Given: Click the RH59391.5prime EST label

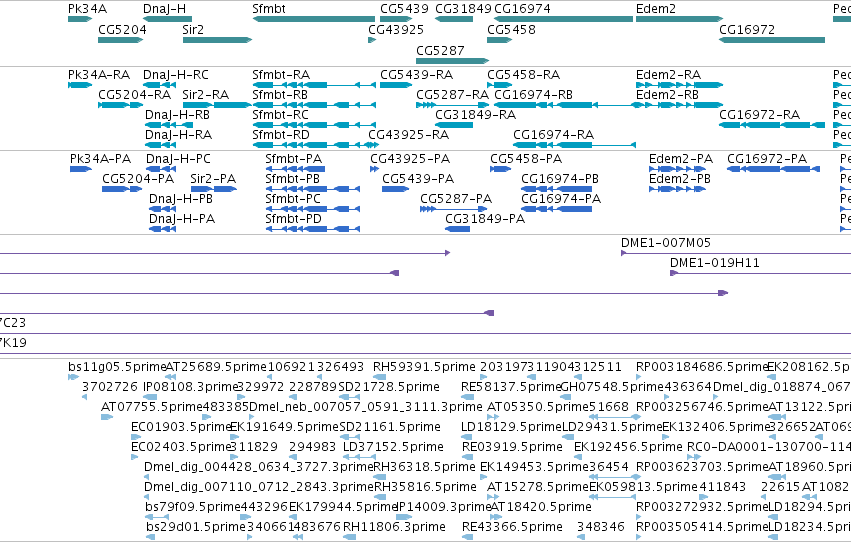Looking at the screenshot, I should click(424, 367).
